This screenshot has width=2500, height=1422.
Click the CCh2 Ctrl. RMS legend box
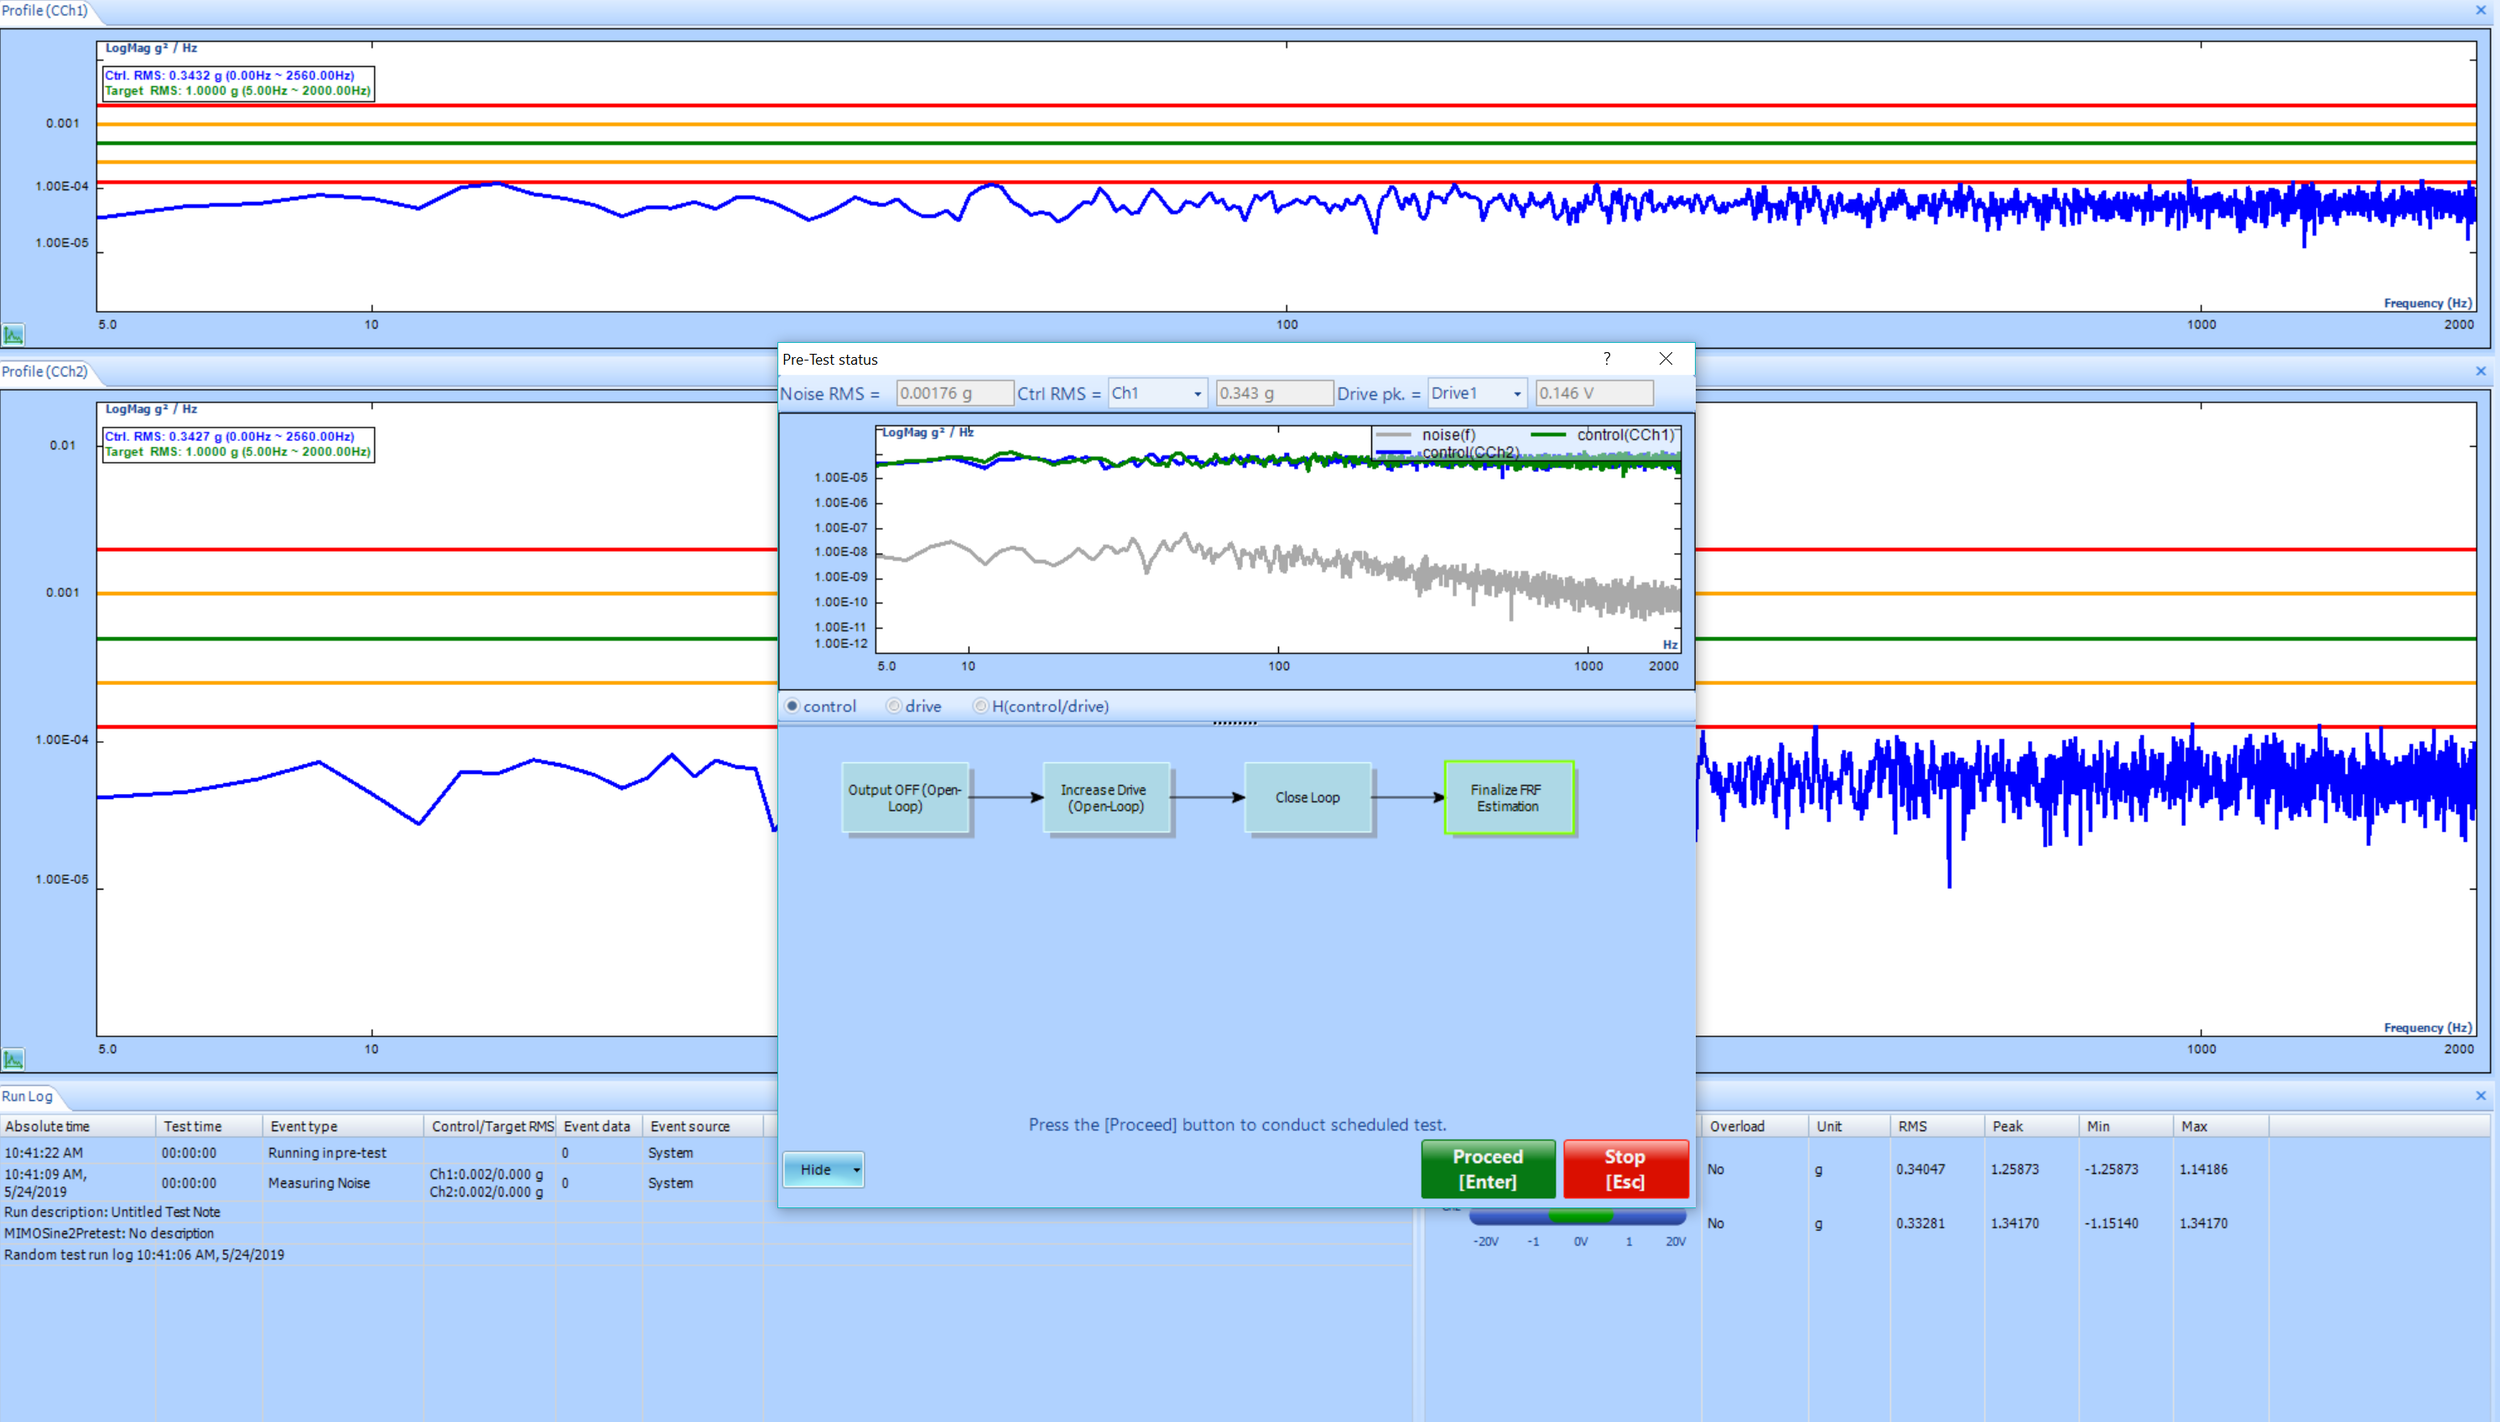pyautogui.click(x=238, y=444)
